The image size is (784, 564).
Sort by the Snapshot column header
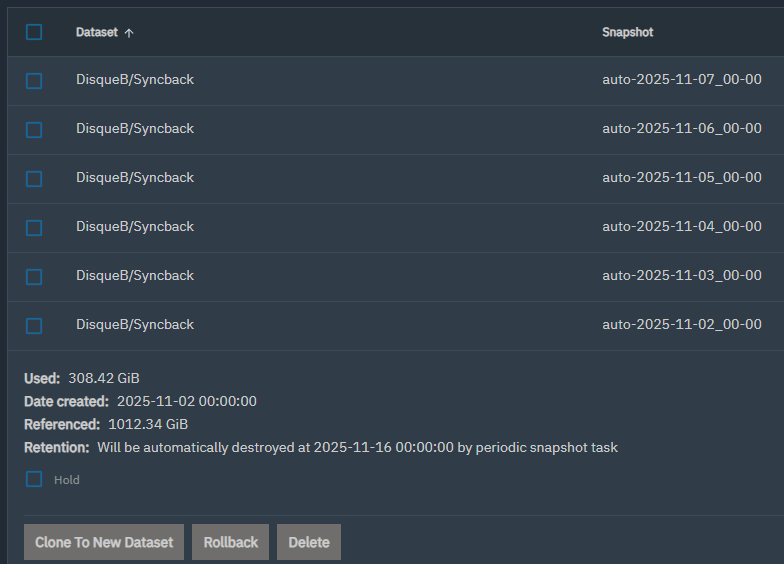628,32
